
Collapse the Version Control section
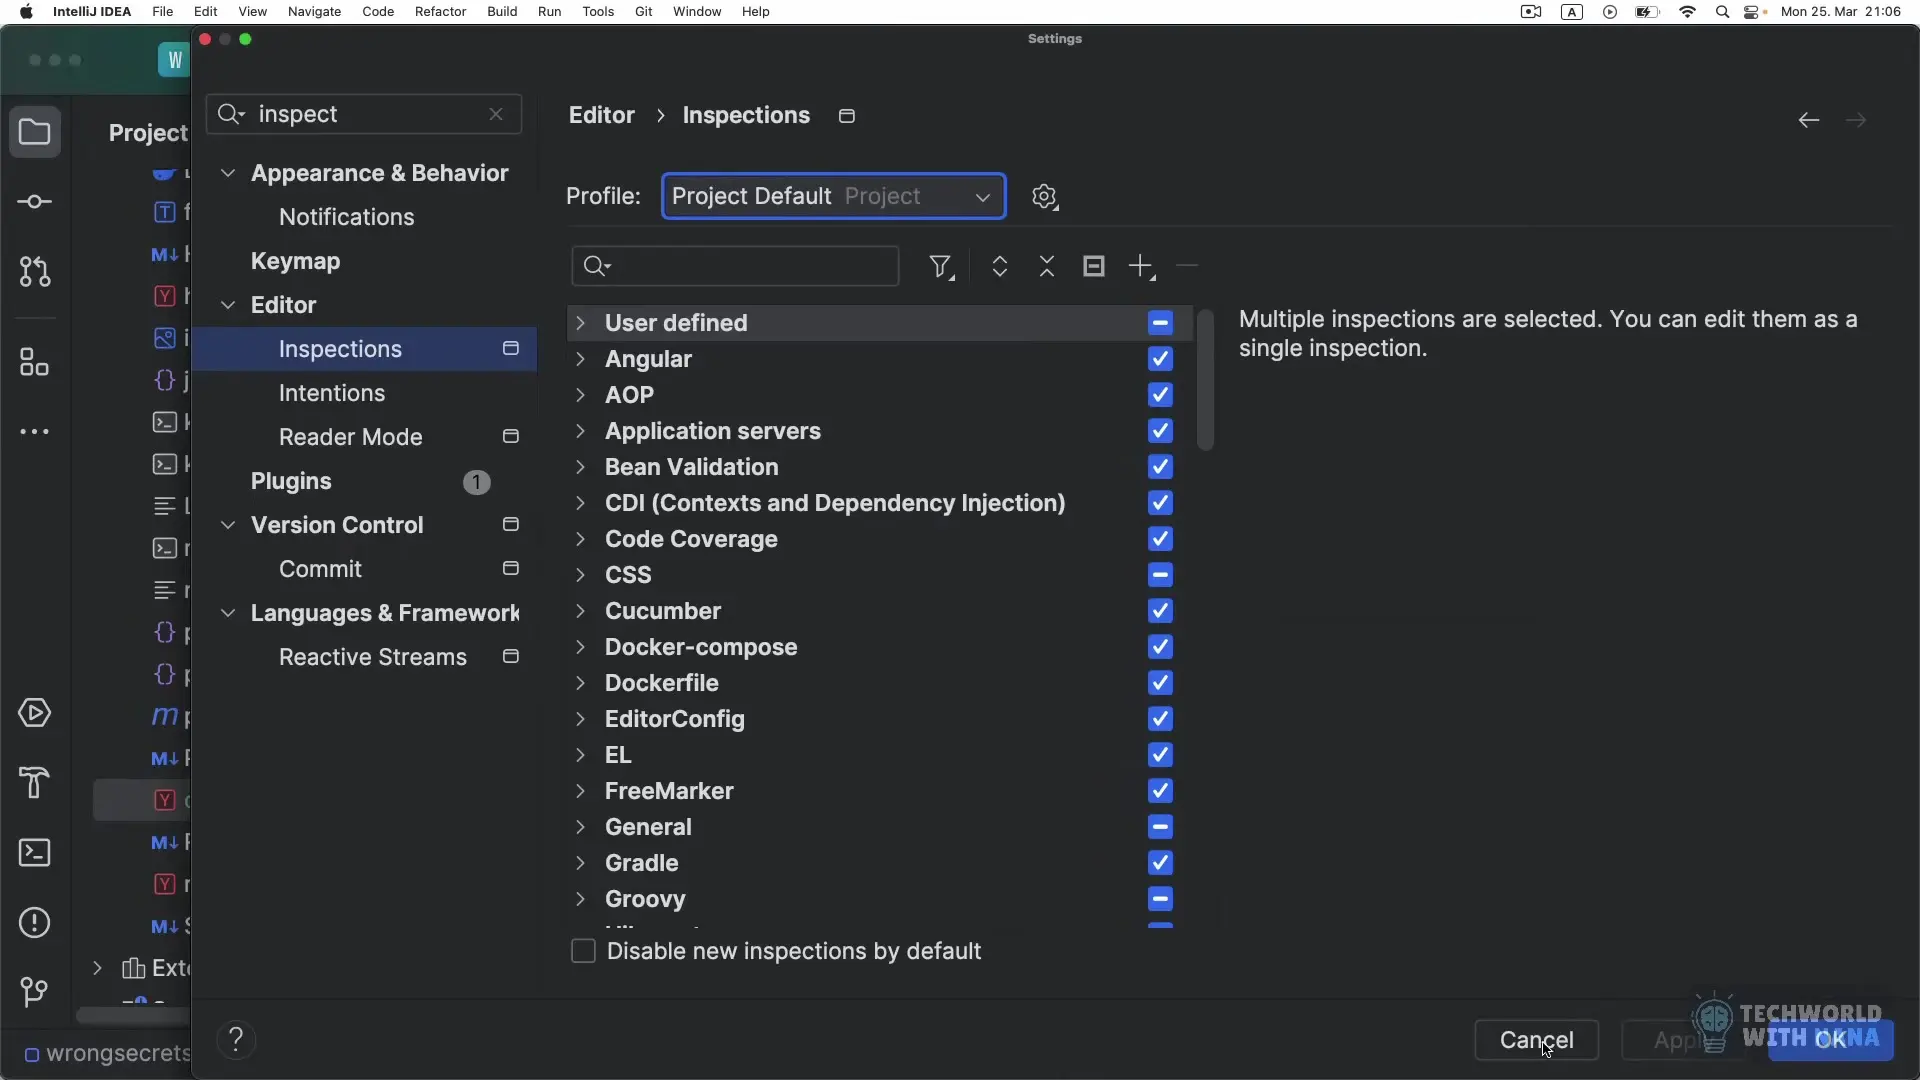click(228, 525)
